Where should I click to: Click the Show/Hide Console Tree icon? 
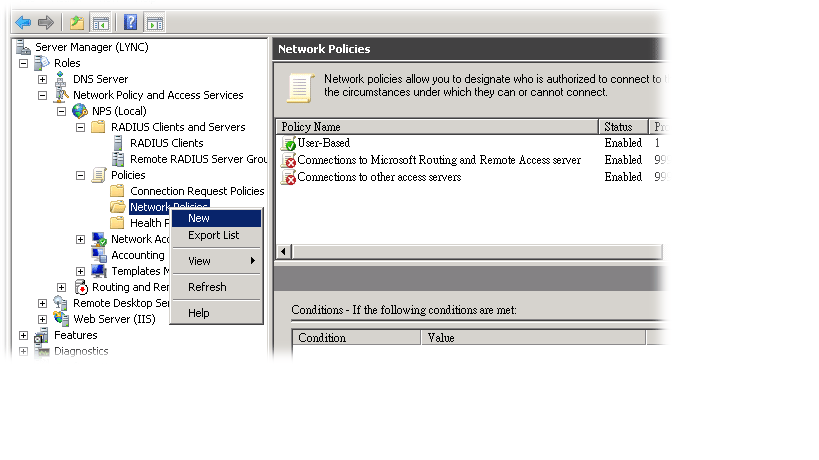[100, 22]
